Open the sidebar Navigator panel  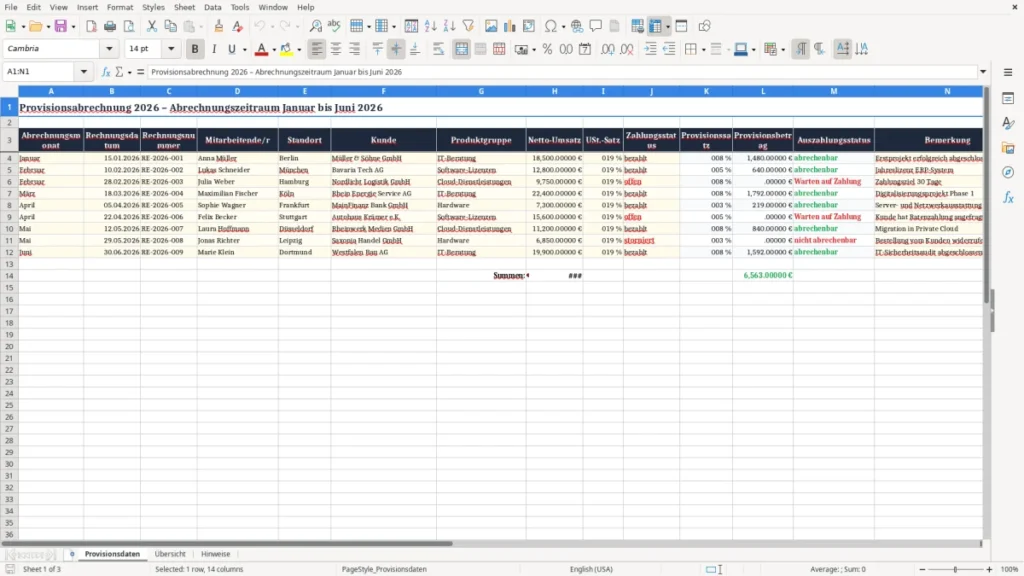[1008, 172]
